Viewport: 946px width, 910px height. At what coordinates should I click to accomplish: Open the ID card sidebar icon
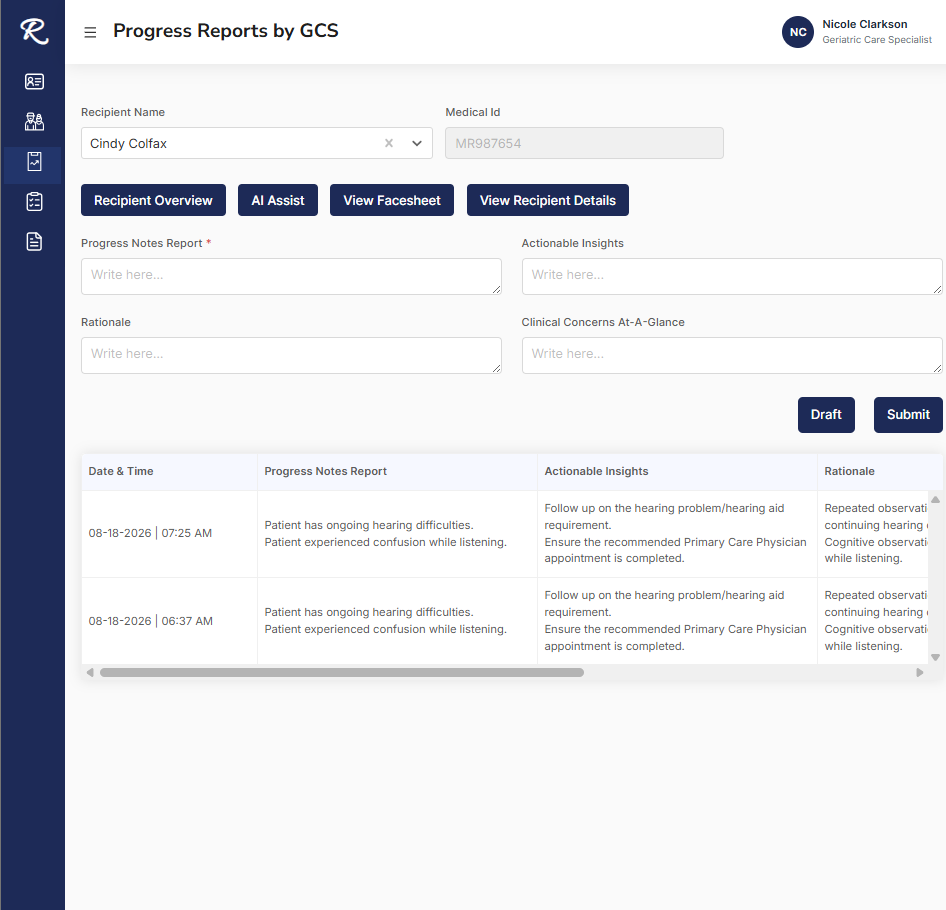pos(34,81)
